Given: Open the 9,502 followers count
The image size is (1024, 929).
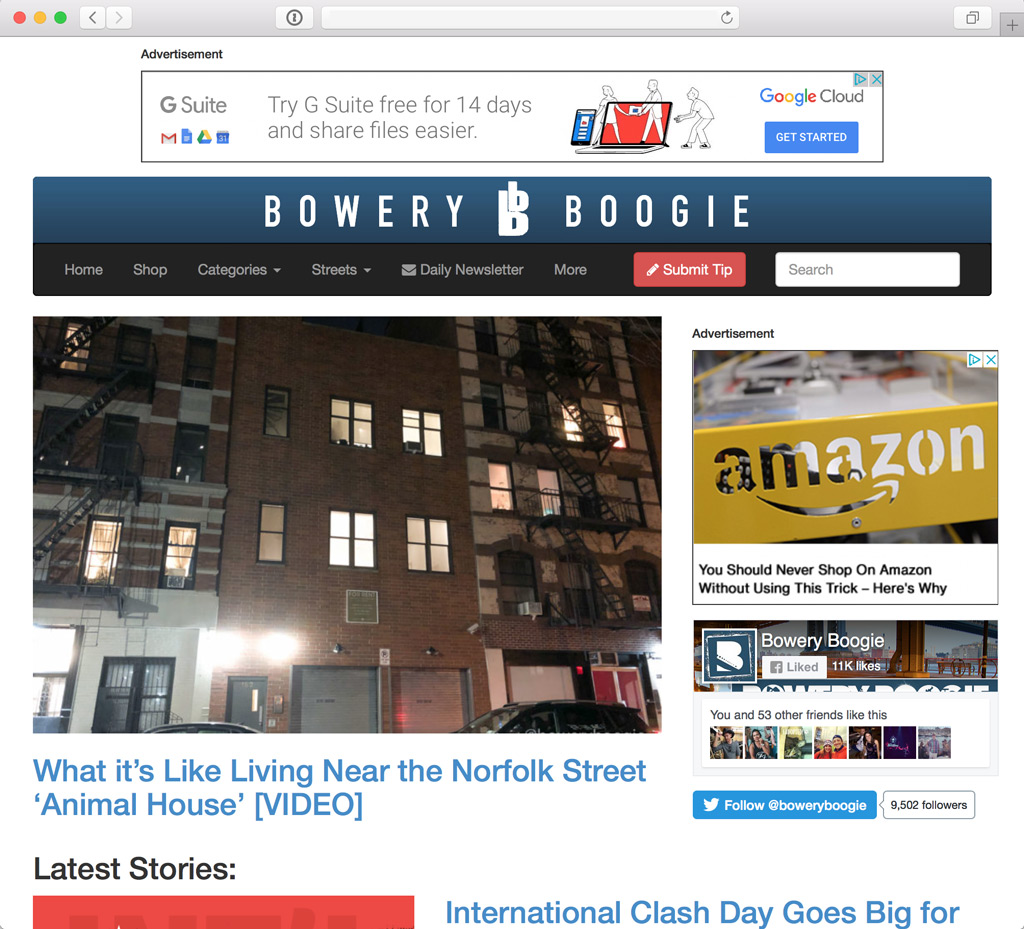Looking at the screenshot, I should (929, 805).
